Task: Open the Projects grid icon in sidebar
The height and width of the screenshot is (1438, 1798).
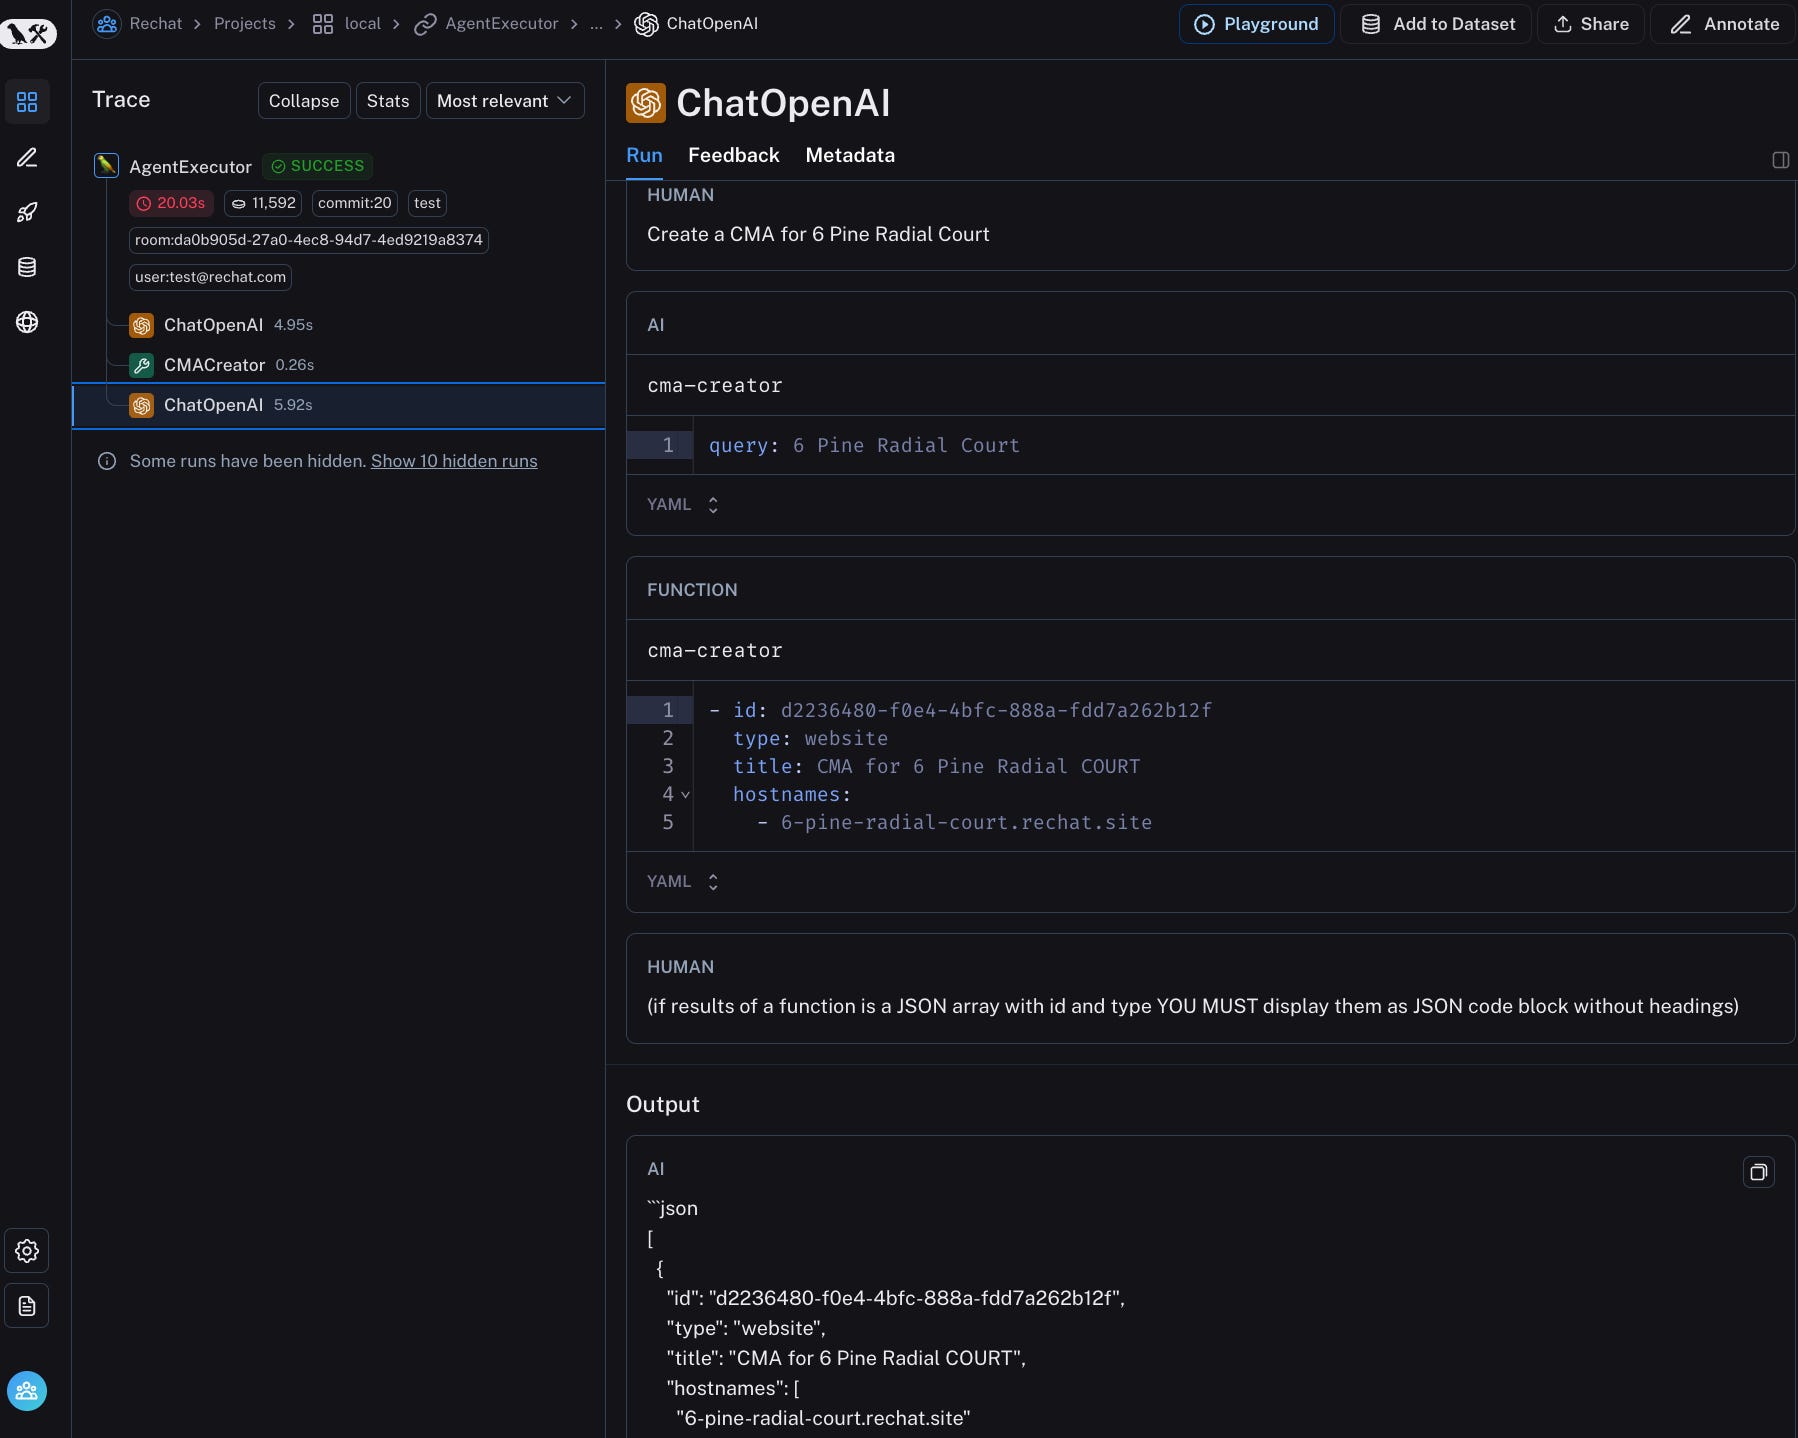Action: click(x=27, y=102)
